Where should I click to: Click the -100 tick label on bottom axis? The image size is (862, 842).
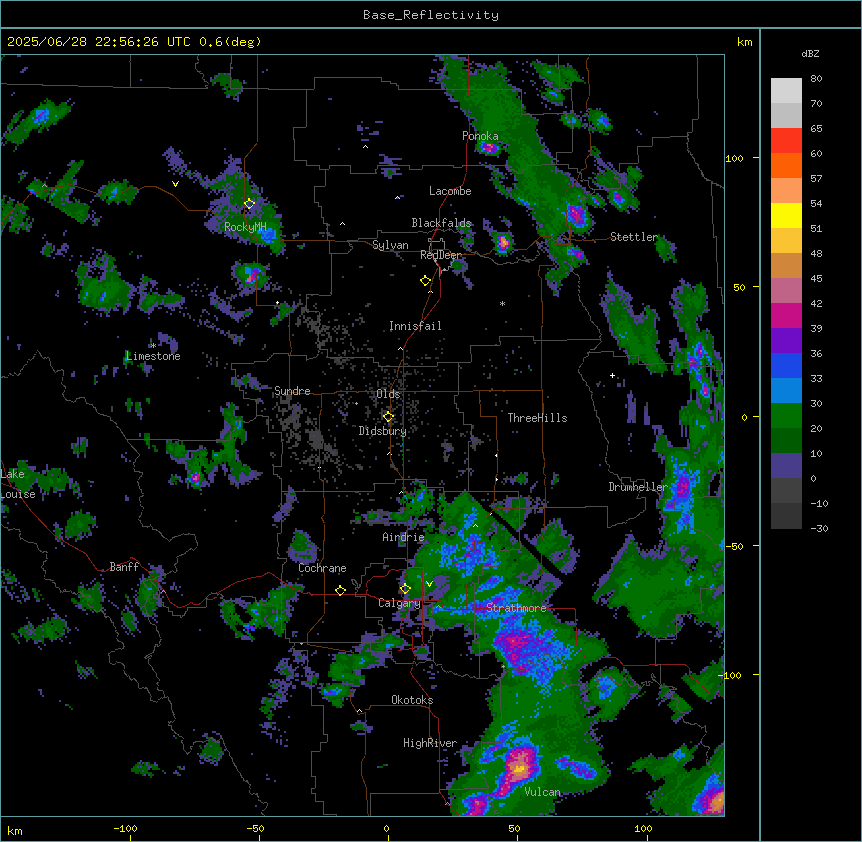point(125,828)
